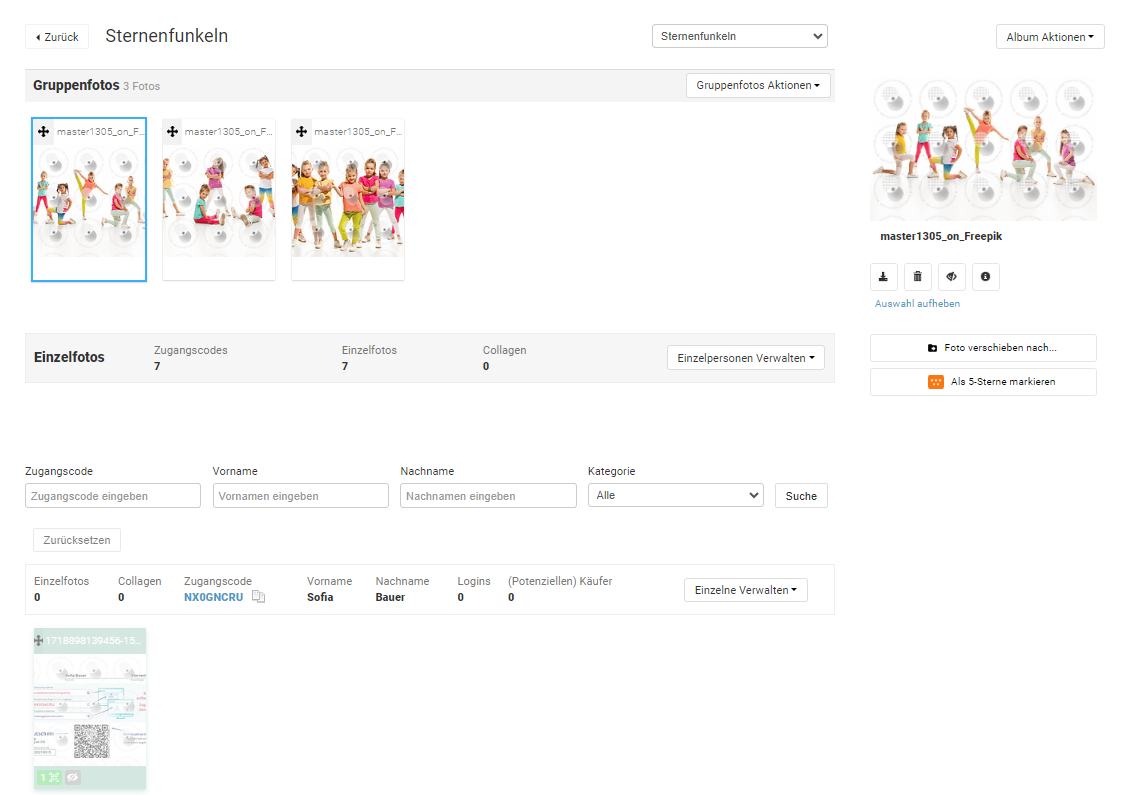The width and height of the screenshot is (1132, 795).
Task: Toggle photo visibility with crossed-eye icon
Action: (951, 277)
